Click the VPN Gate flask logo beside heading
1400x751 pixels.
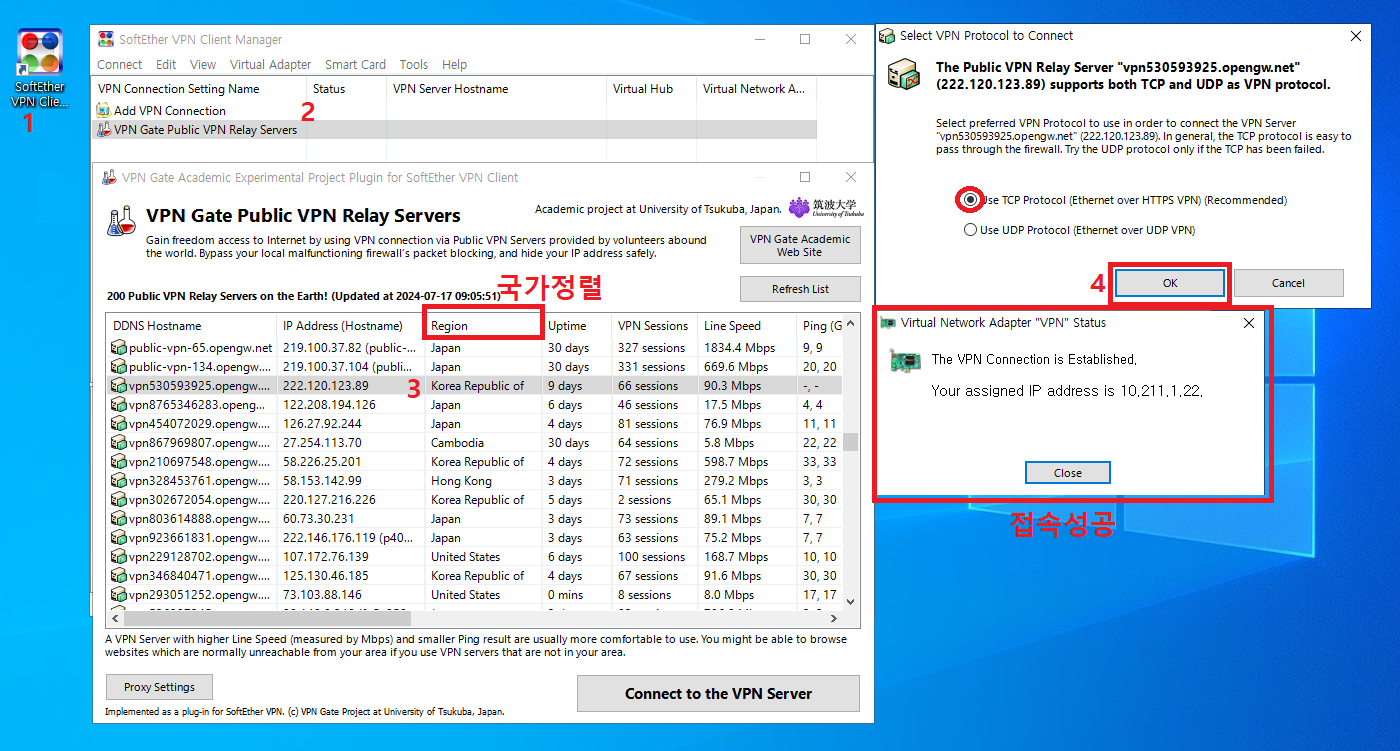click(121, 221)
